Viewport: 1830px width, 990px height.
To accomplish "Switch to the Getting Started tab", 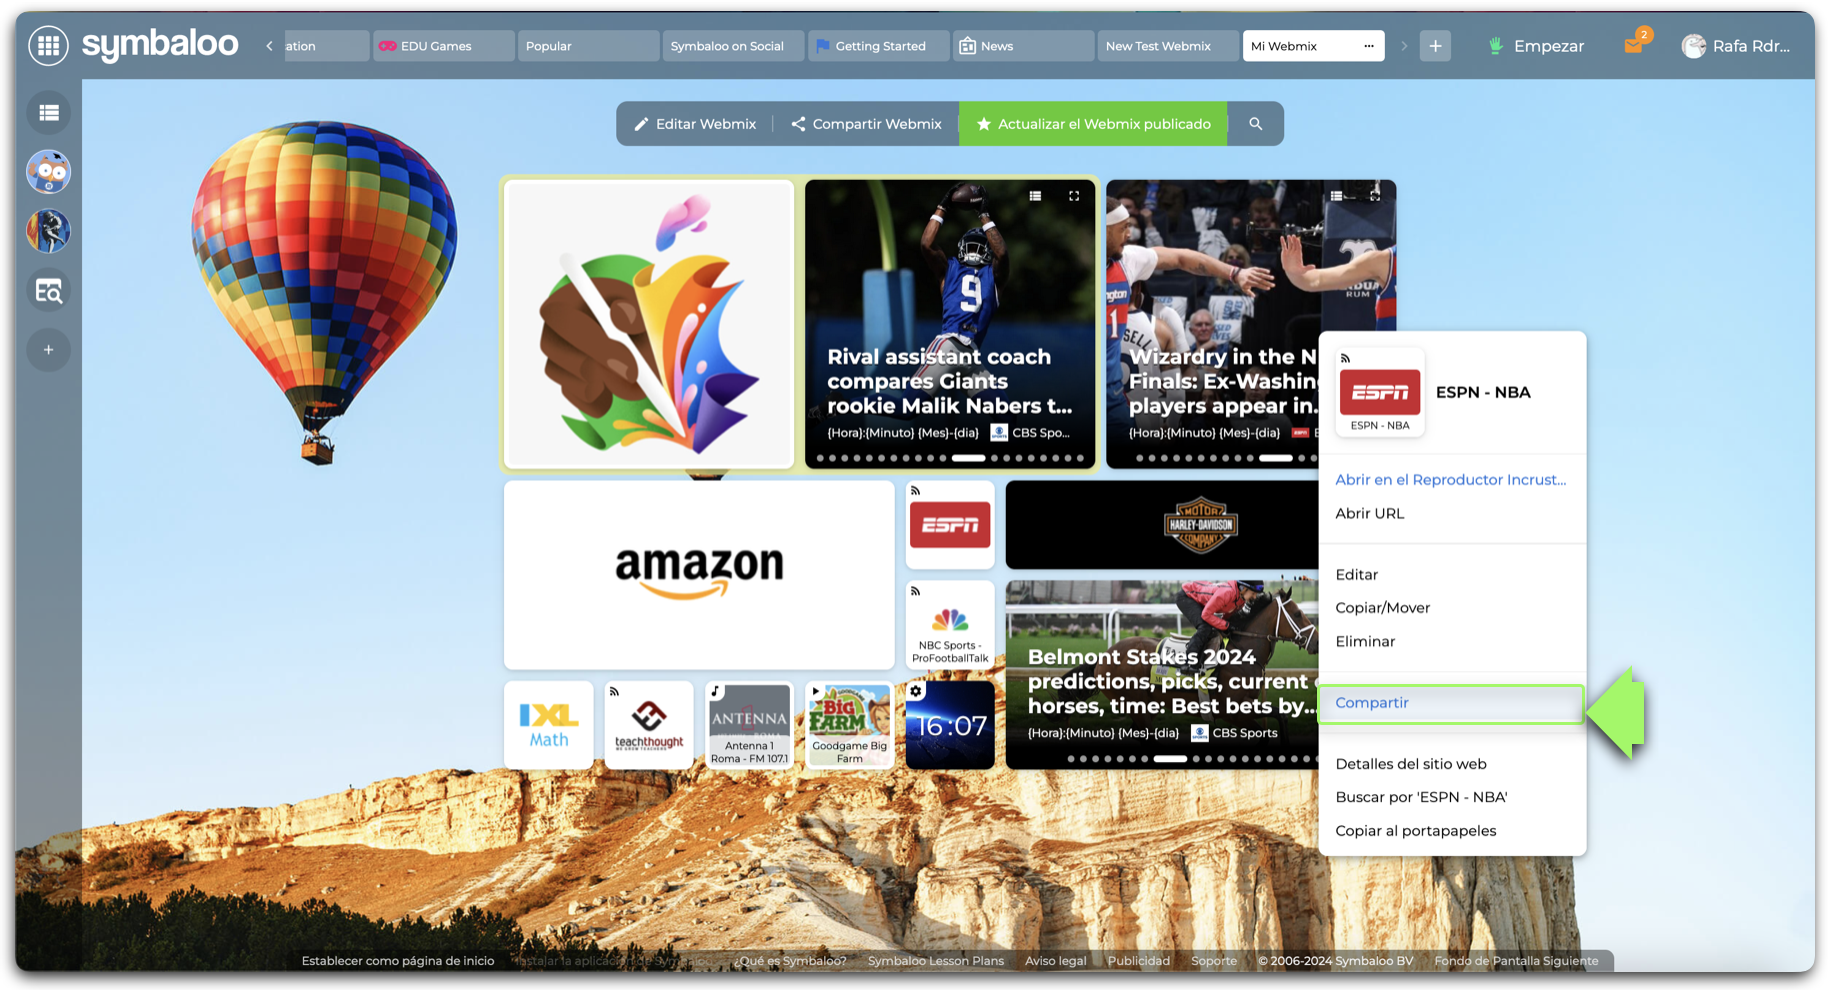I will click(x=878, y=46).
